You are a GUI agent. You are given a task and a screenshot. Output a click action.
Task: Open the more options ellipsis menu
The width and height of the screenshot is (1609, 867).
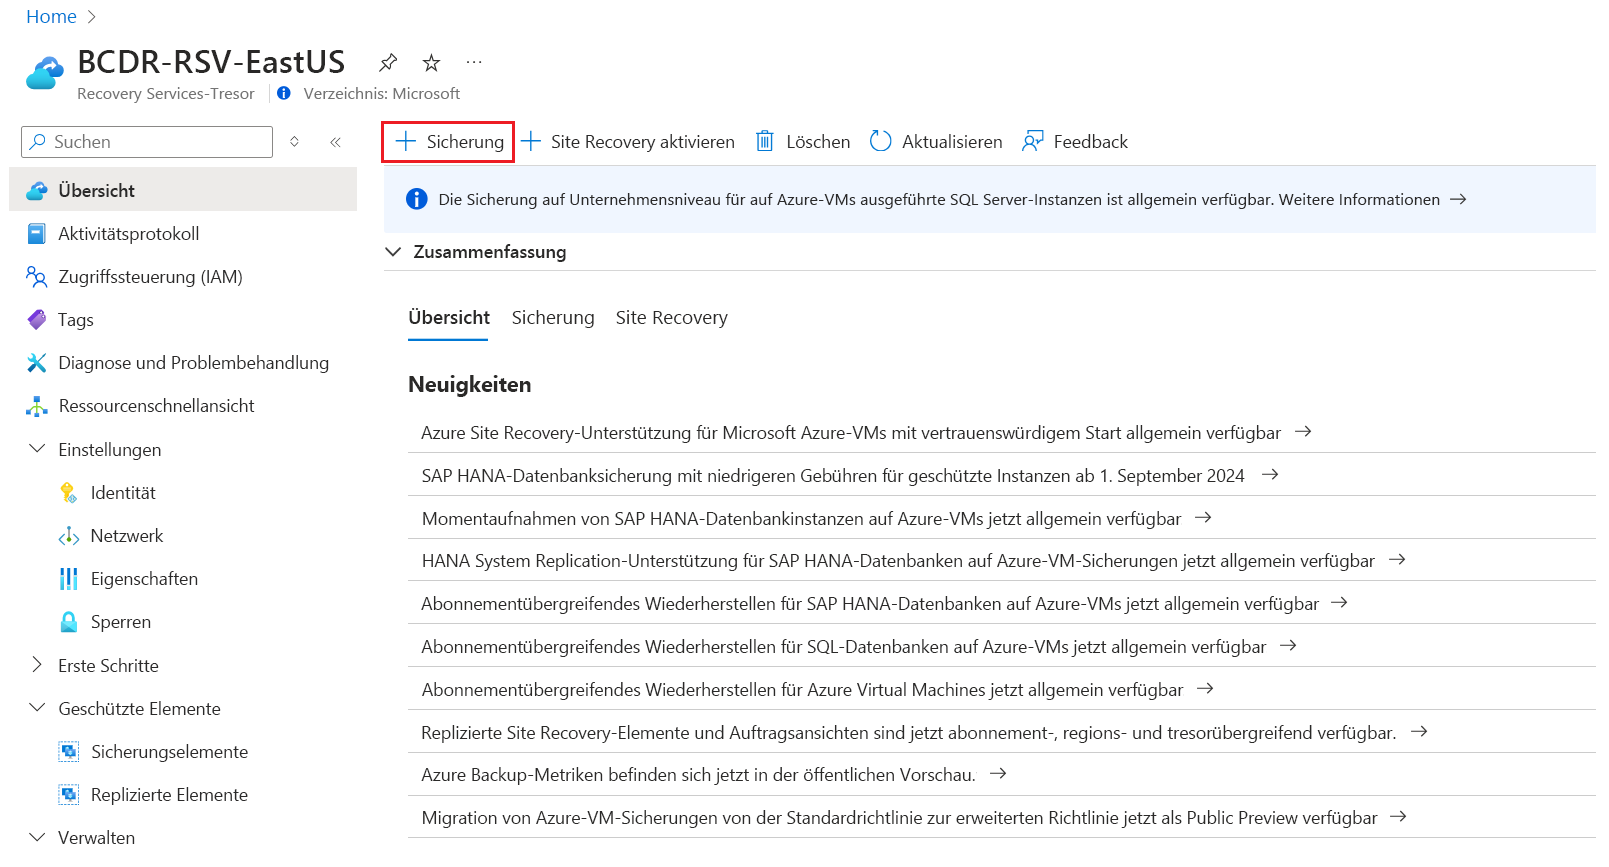point(474,62)
